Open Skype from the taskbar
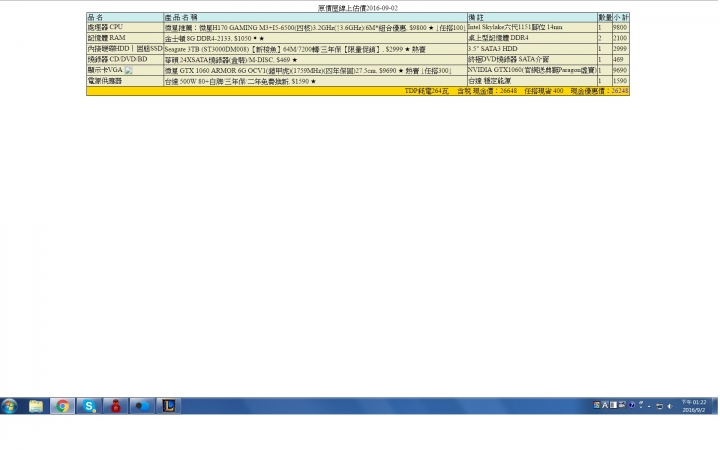The width and height of the screenshot is (720, 450). (89, 406)
